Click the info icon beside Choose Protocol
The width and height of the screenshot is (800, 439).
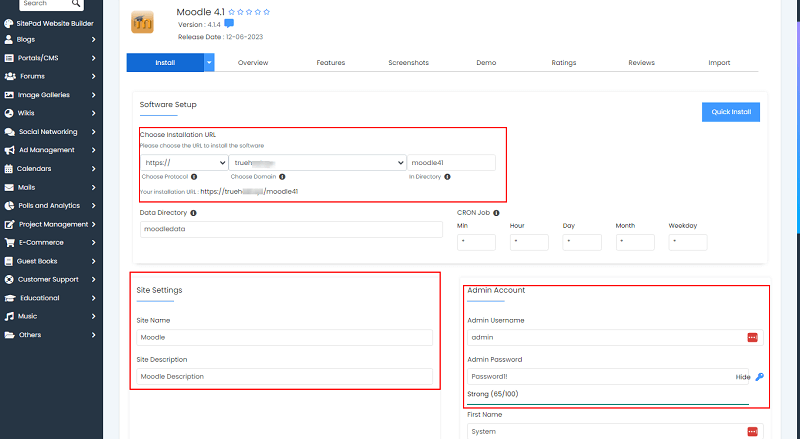pyautogui.click(x=193, y=177)
